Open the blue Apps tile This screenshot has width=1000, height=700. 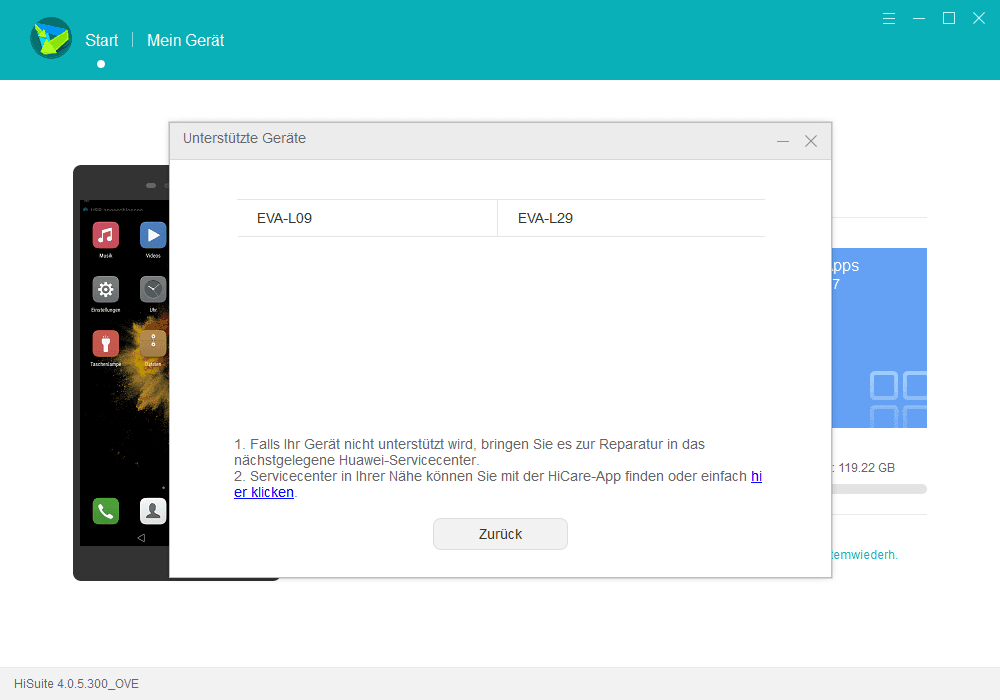point(879,338)
